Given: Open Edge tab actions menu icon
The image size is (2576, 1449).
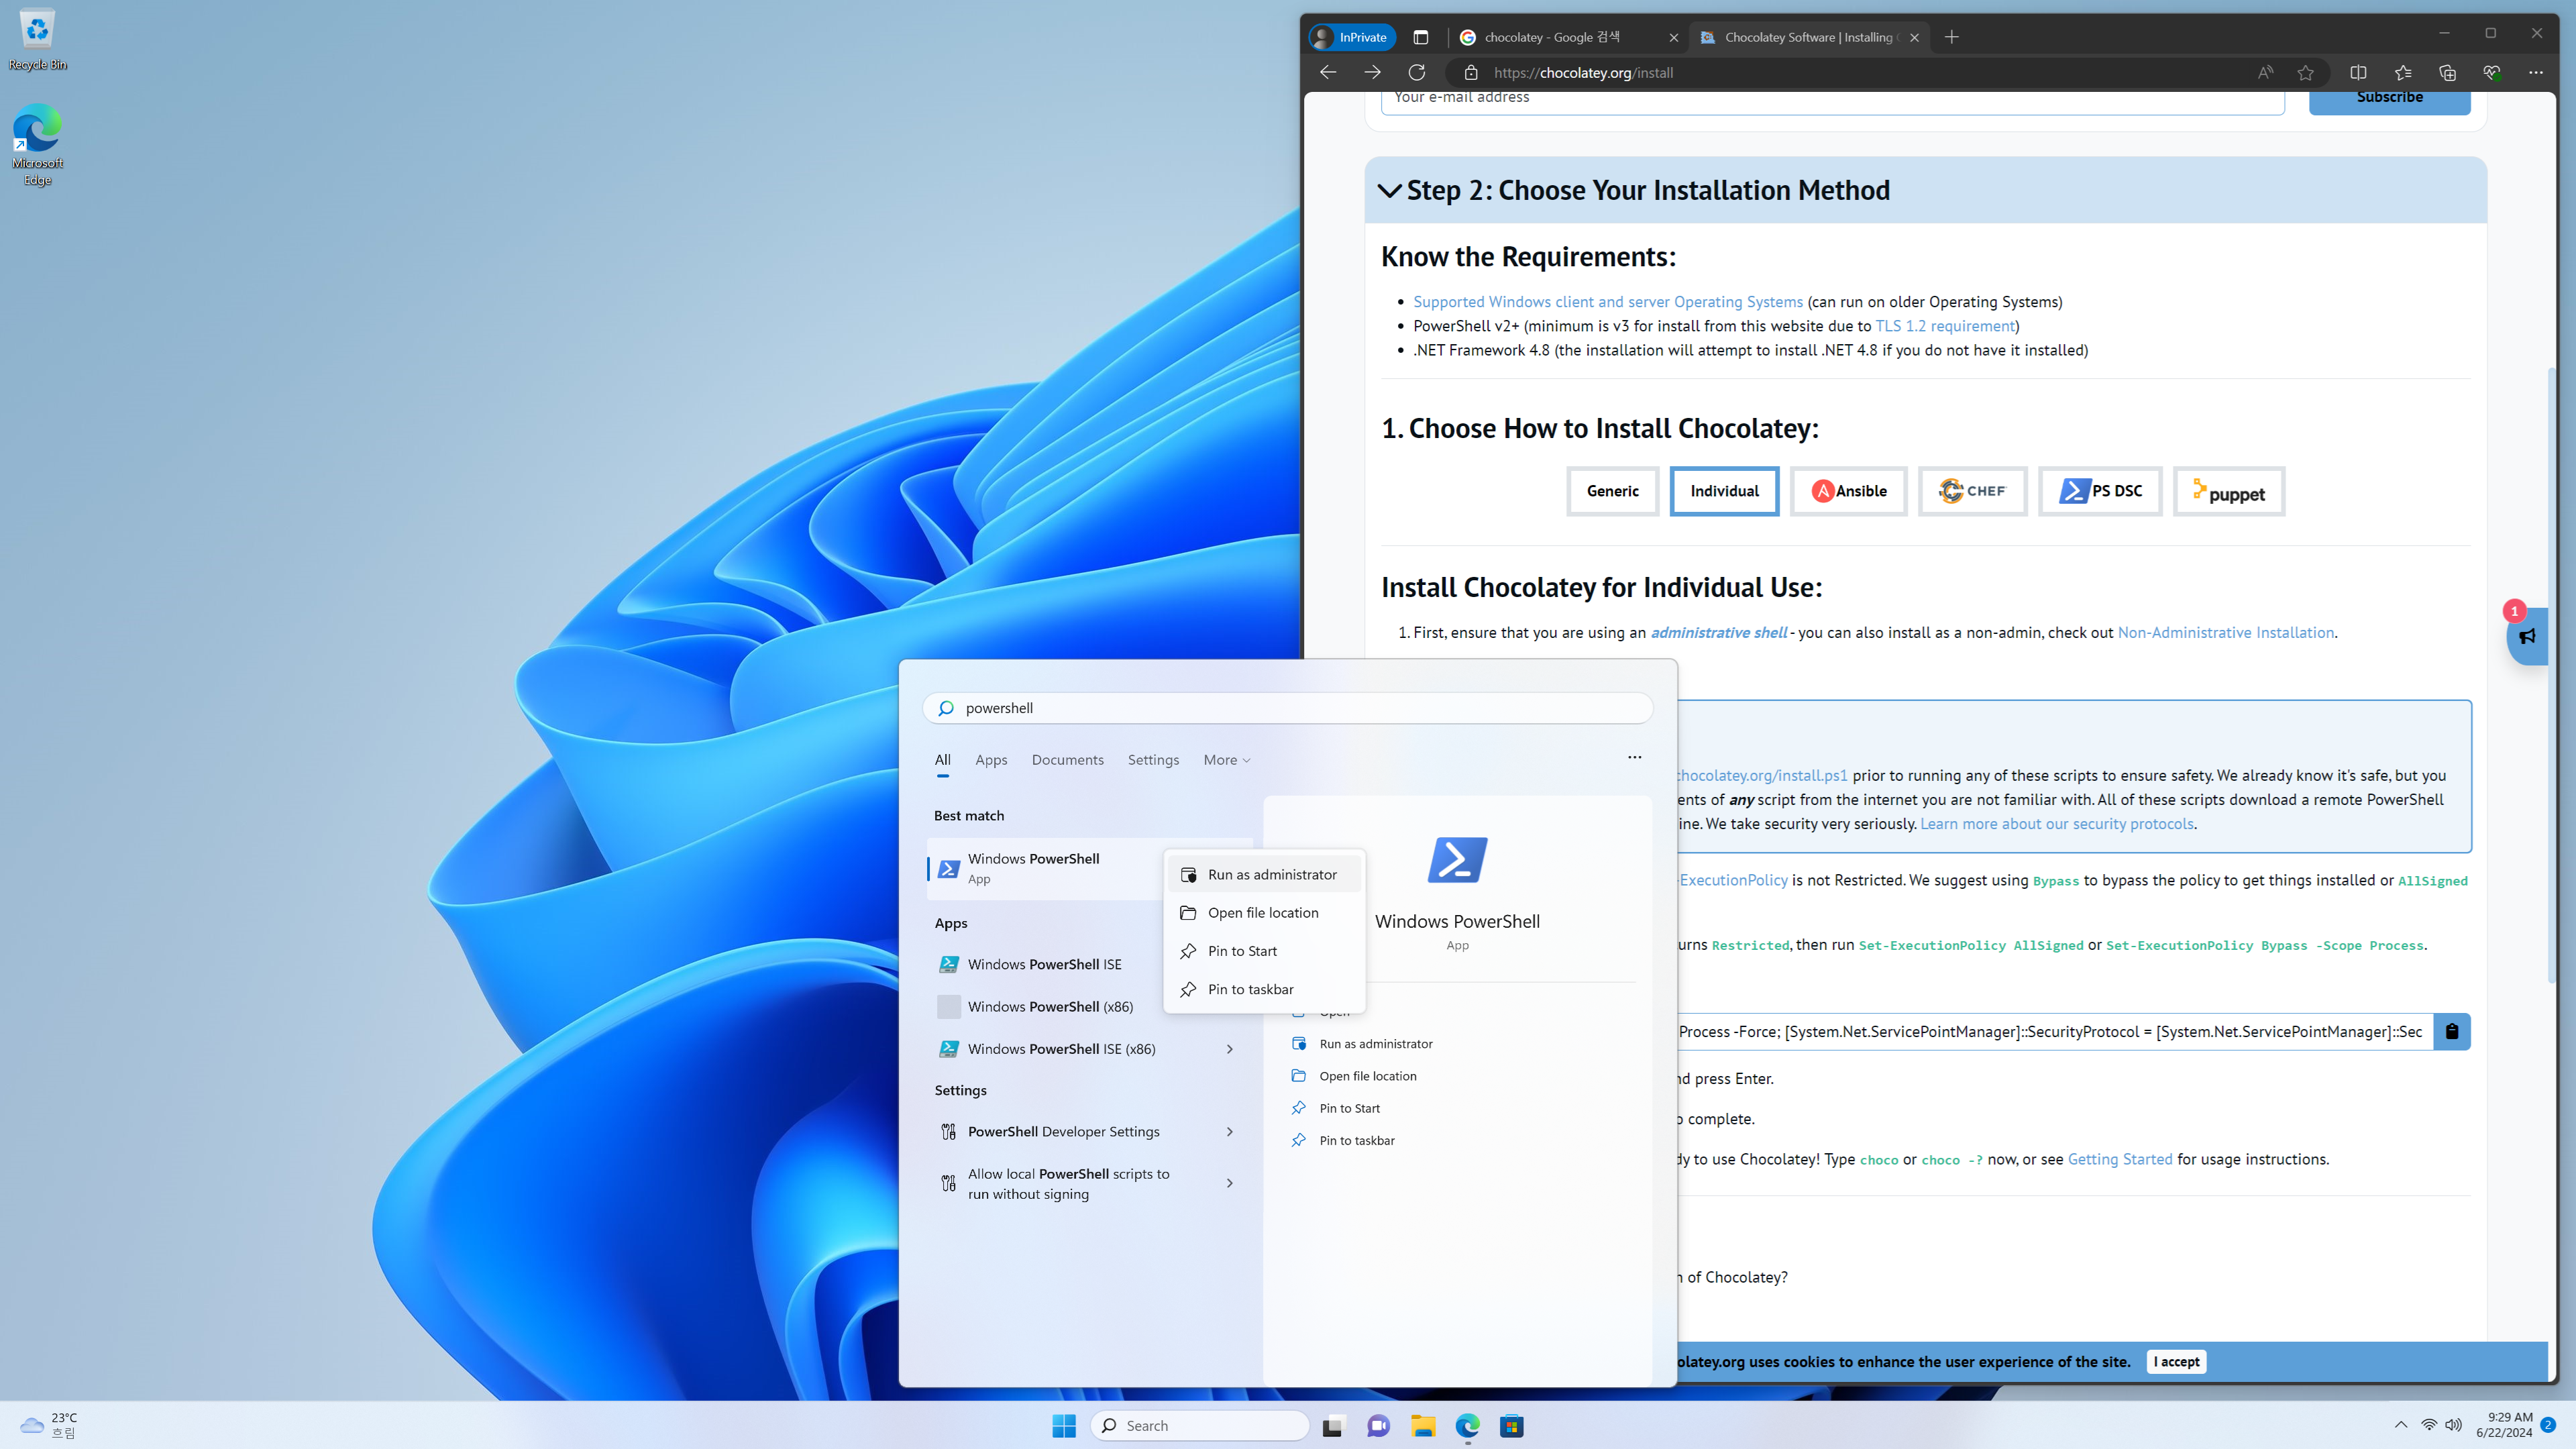Looking at the screenshot, I should 1420,37.
